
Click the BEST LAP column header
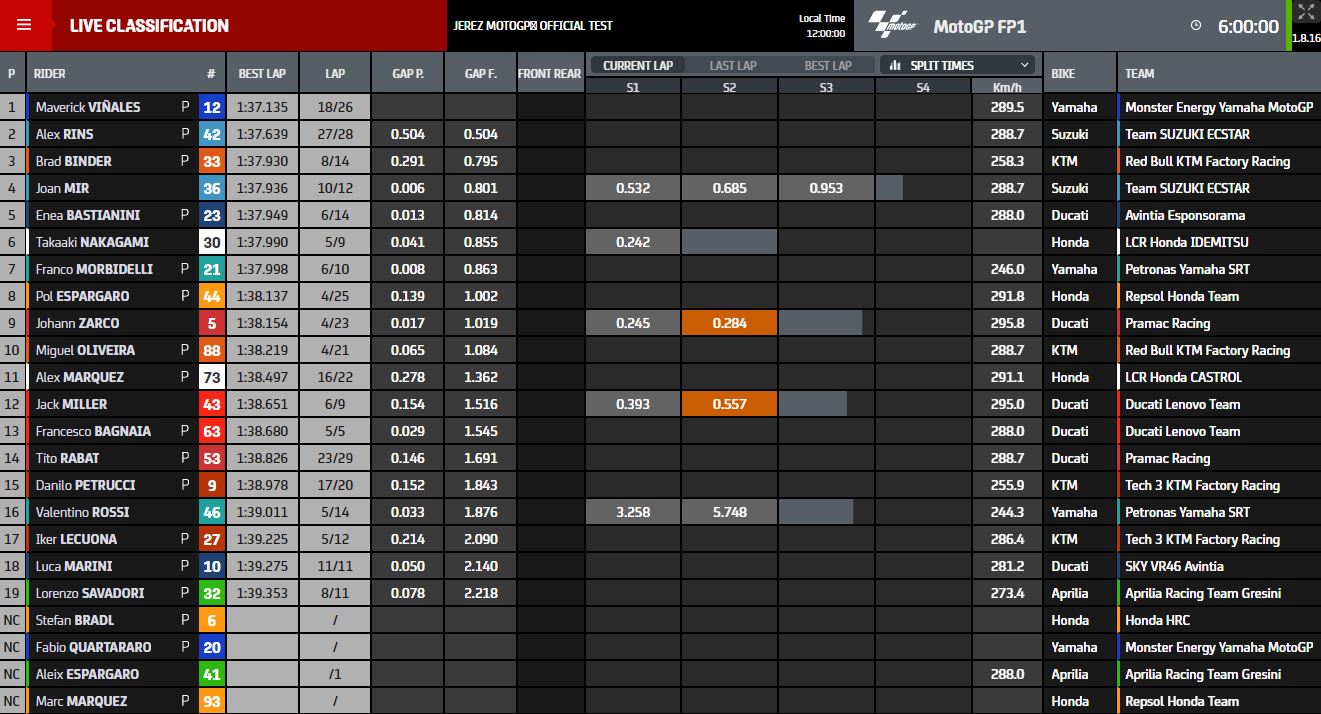(x=262, y=73)
